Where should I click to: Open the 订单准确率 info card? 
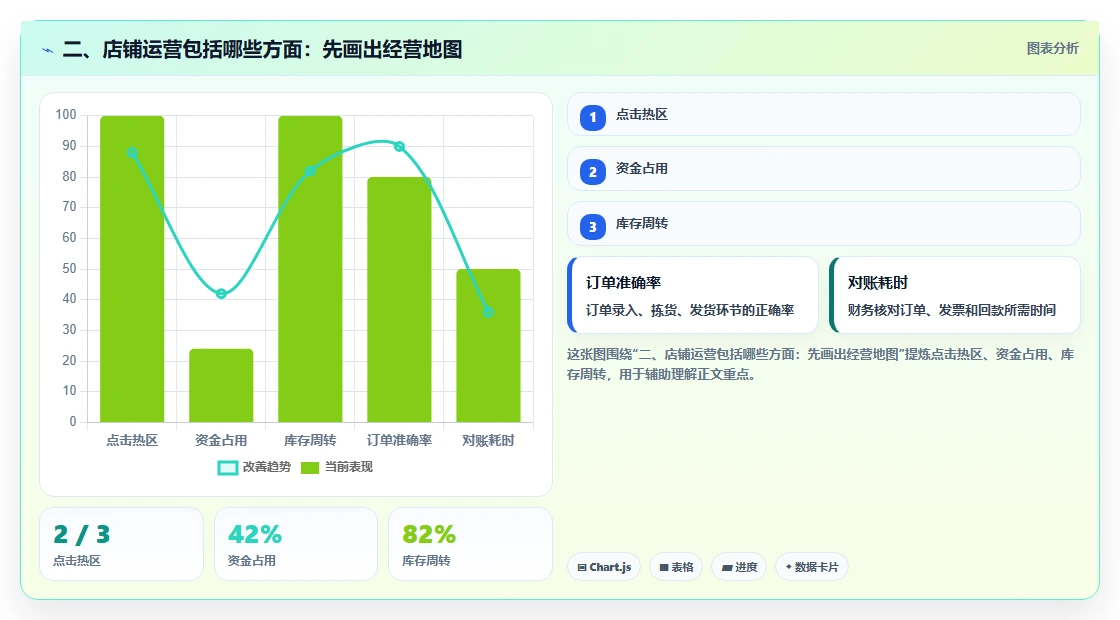pyautogui.click(x=692, y=295)
